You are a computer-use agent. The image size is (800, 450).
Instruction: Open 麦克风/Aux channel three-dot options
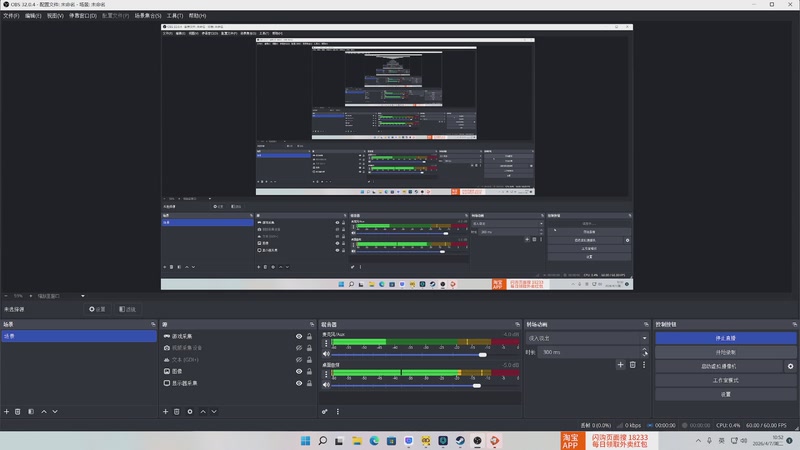(327, 343)
